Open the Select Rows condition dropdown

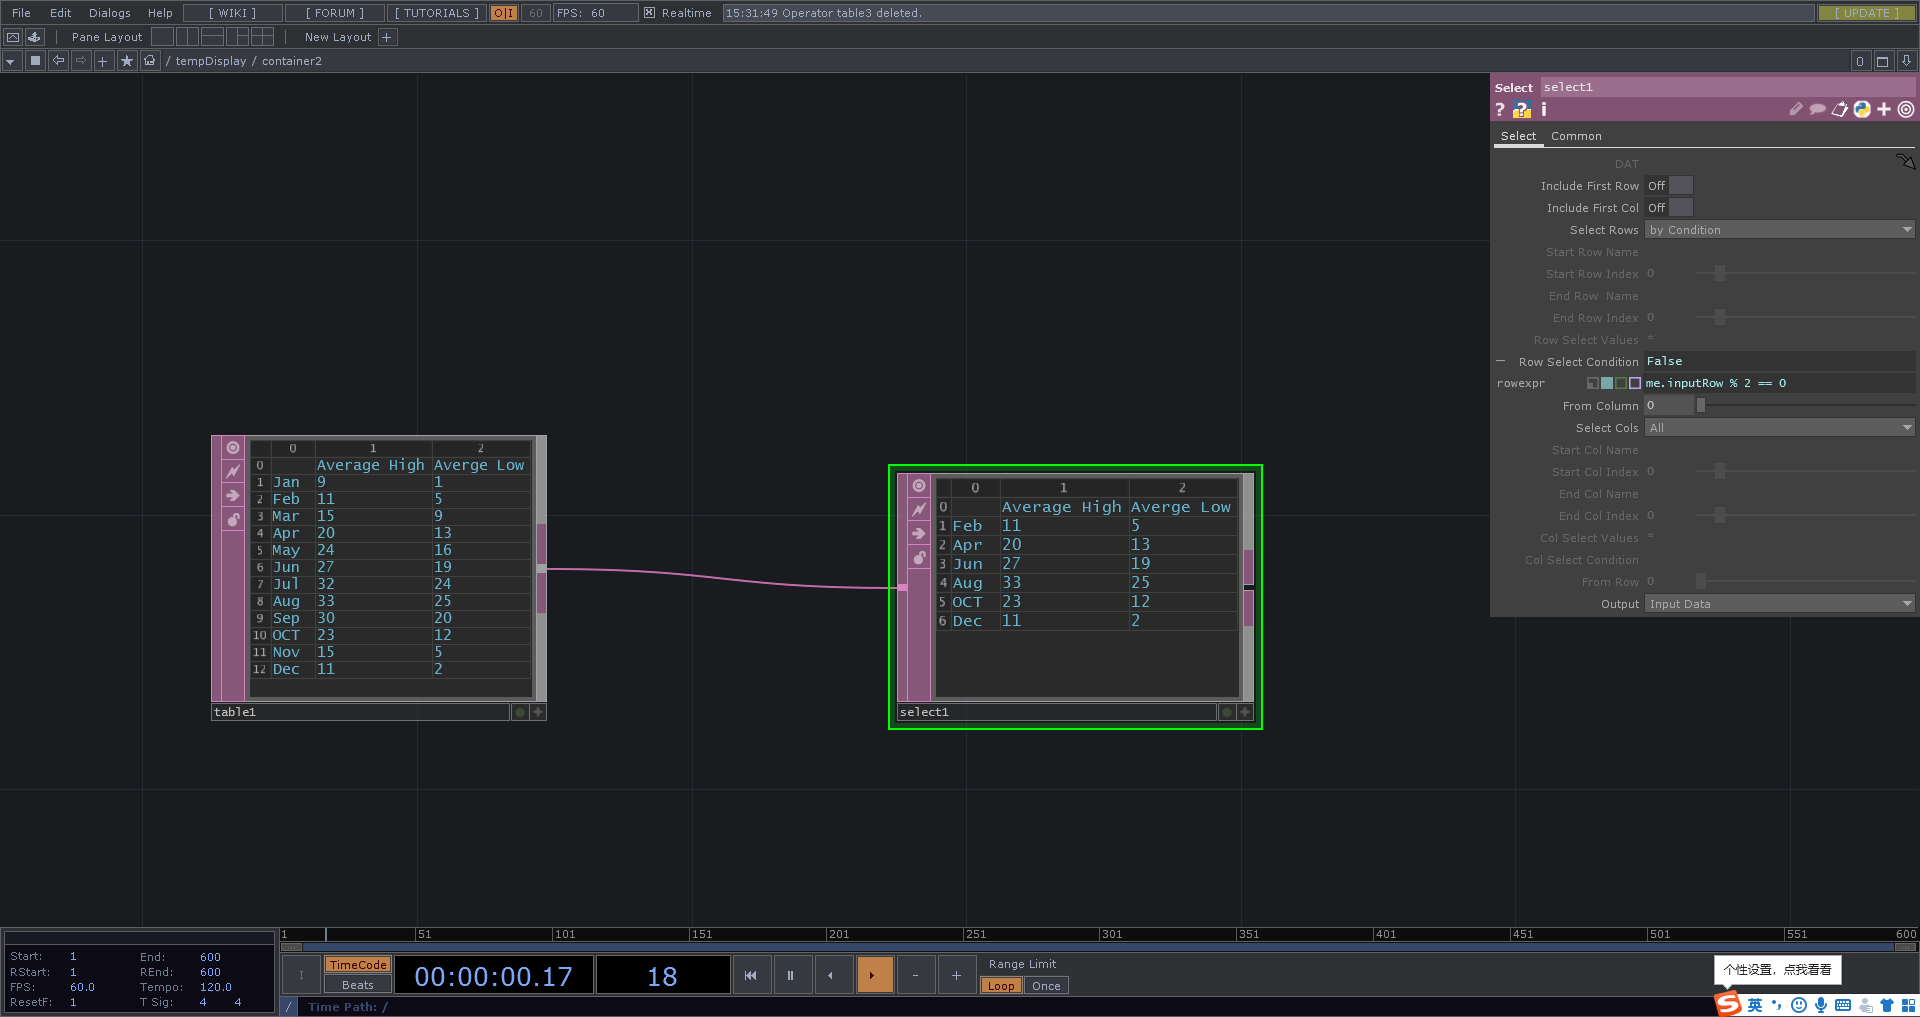(x=1779, y=229)
